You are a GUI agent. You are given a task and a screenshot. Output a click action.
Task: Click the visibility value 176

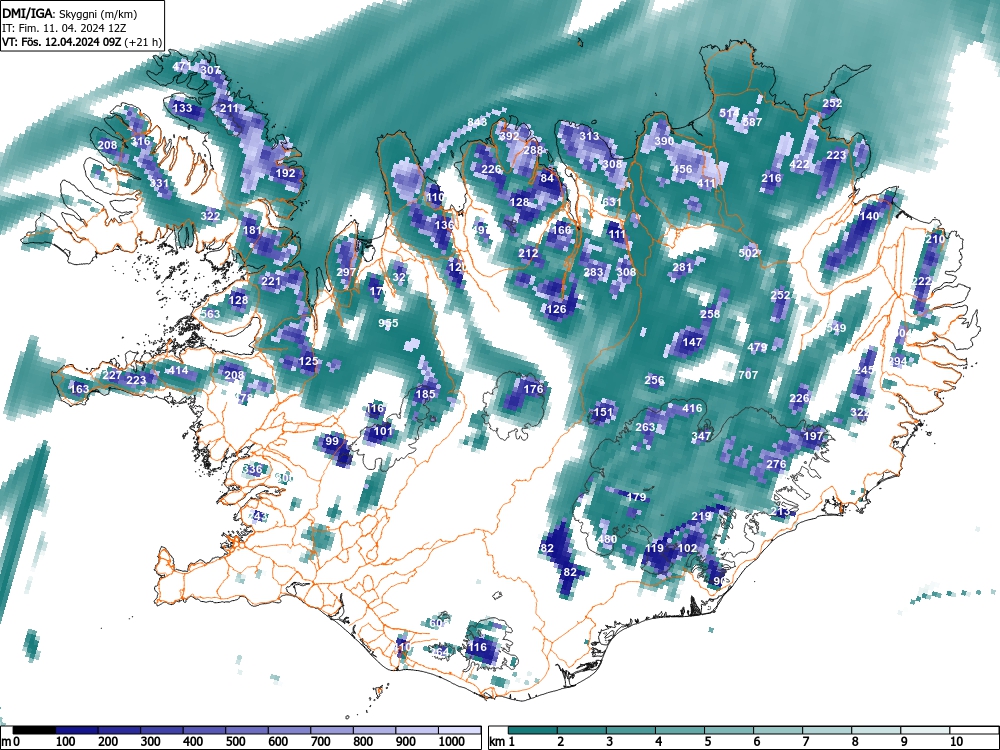pyautogui.click(x=533, y=388)
